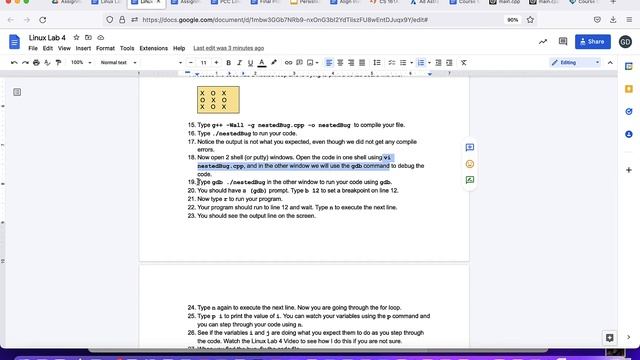Insert a checklist from the toolbar
This screenshot has width=640, height=360.
pyautogui.click(x=391, y=62)
